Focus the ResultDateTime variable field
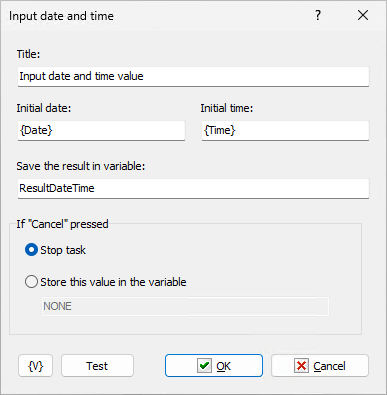The height and width of the screenshot is (395, 387). click(x=193, y=188)
